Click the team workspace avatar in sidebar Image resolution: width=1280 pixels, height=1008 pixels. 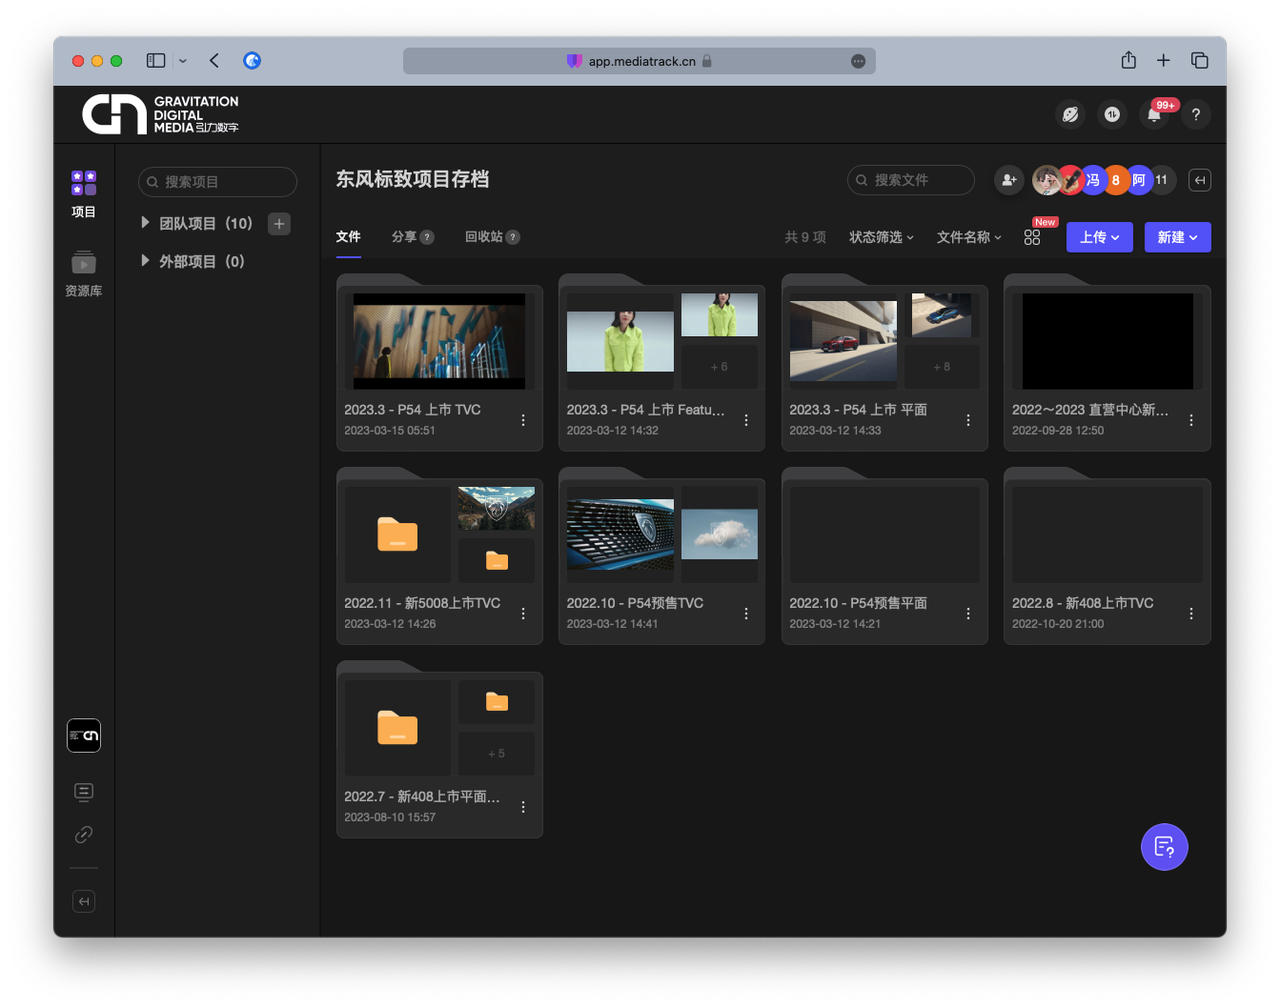coord(84,735)
